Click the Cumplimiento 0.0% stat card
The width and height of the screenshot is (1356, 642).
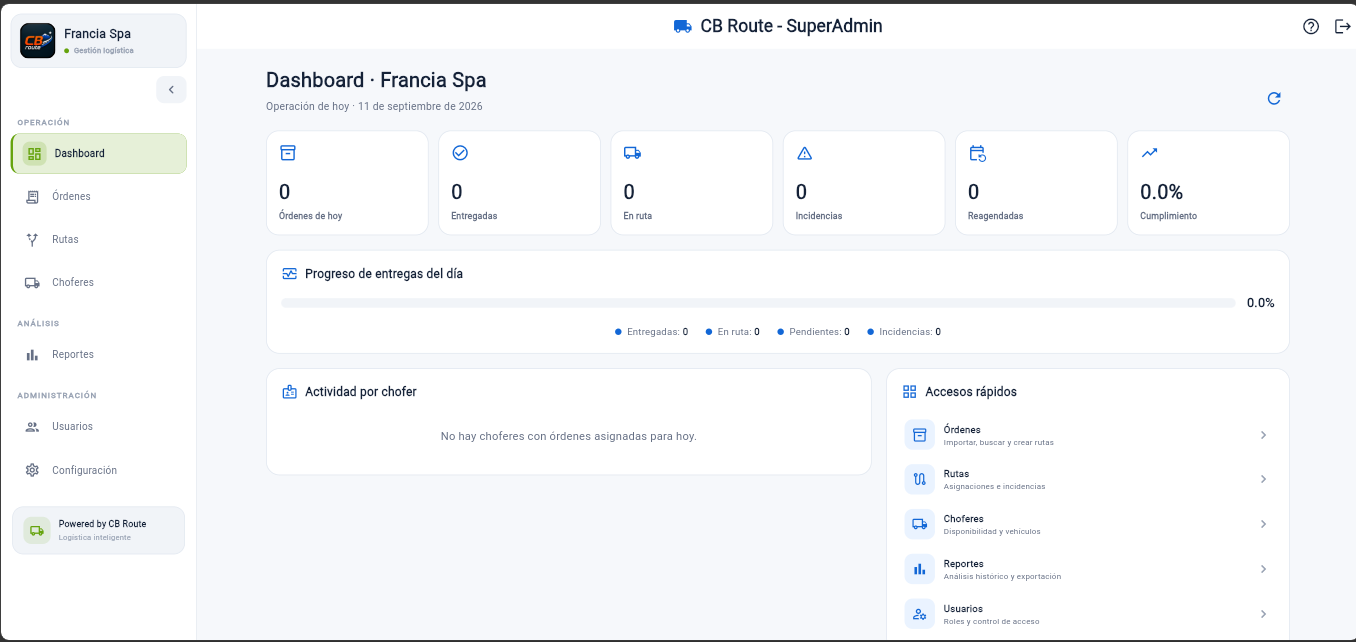click(1208, 183)
